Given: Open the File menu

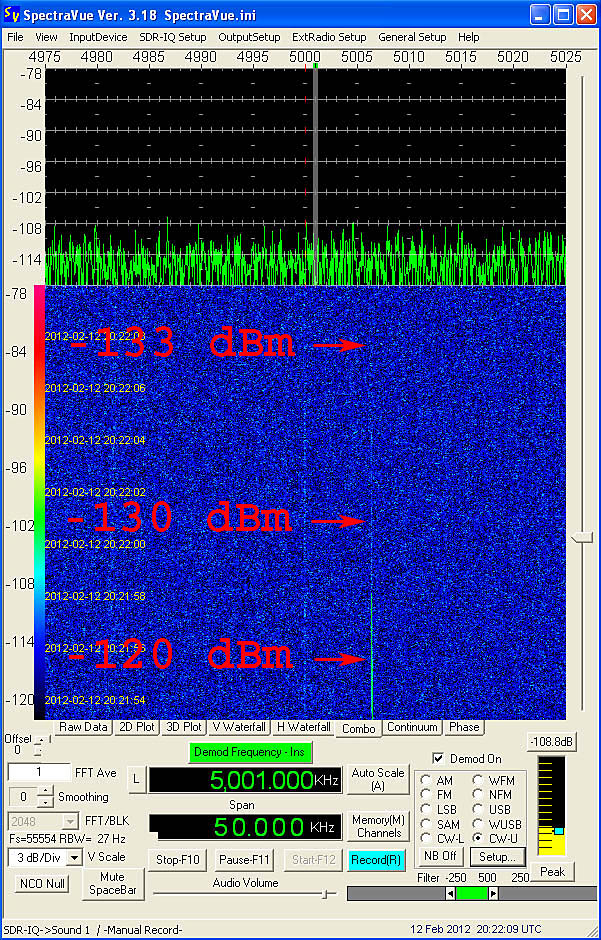Looking at the screenshot, I should coord(15,37).
